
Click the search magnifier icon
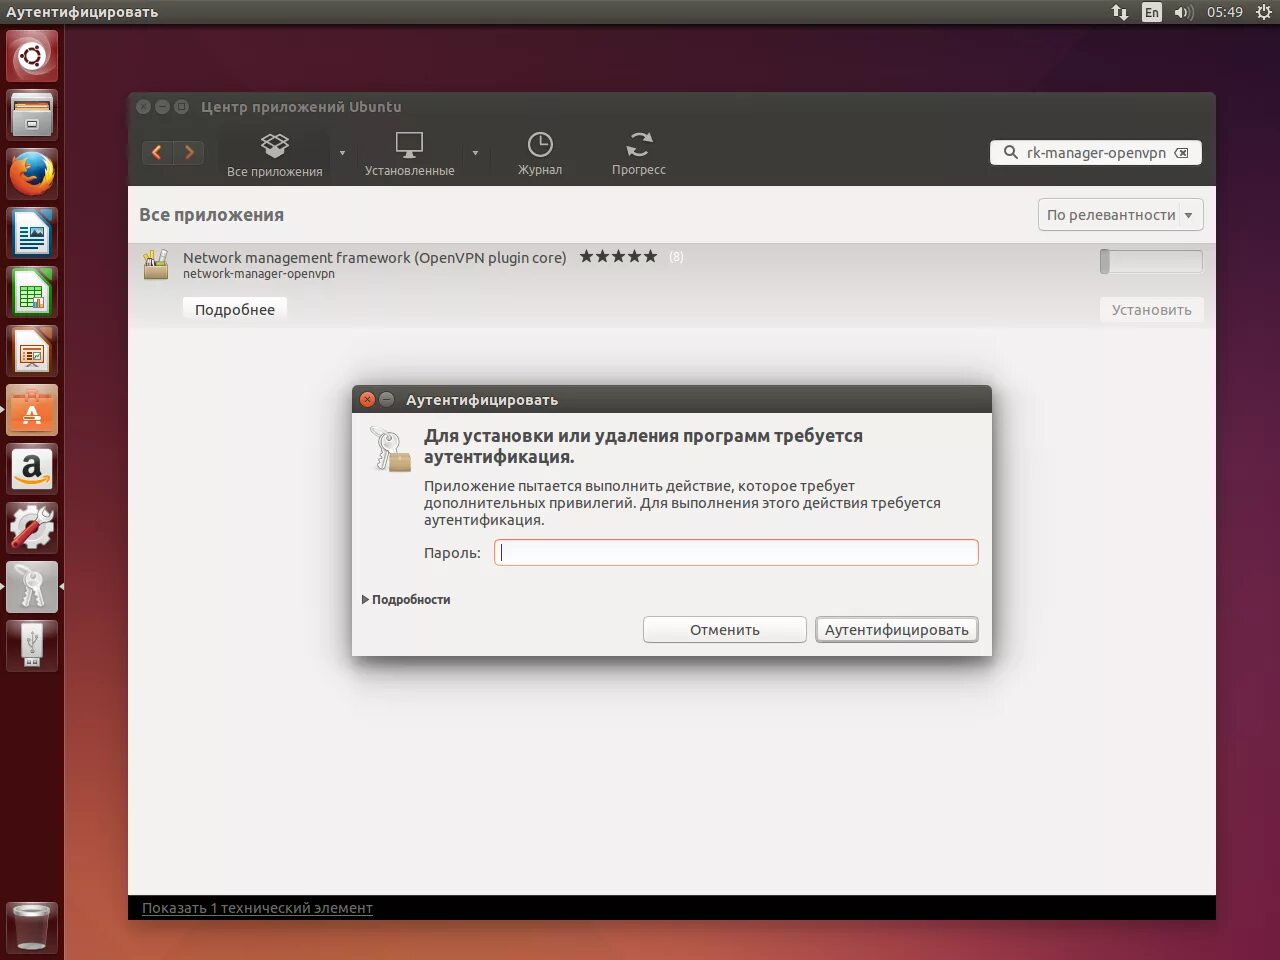click(1010, 152)
